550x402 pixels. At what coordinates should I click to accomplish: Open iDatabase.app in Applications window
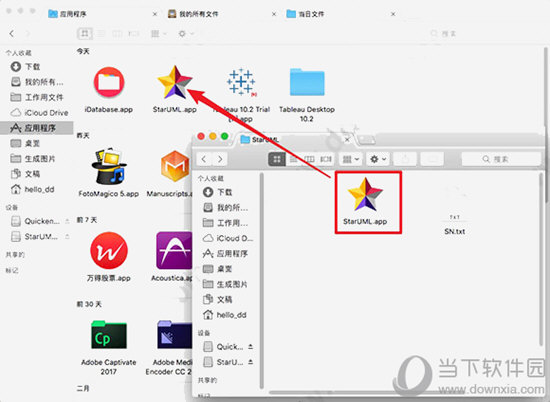pos(109,82)
